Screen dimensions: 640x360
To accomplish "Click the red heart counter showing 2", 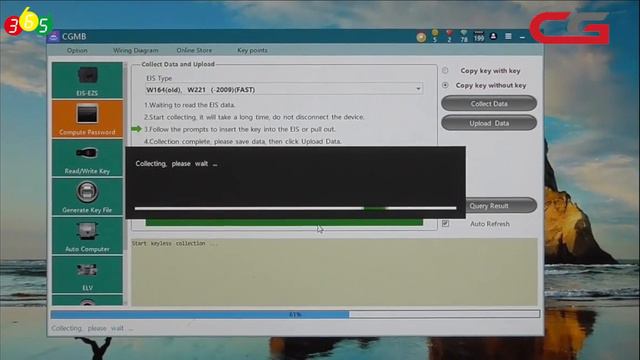I will [x=449, y=36].
